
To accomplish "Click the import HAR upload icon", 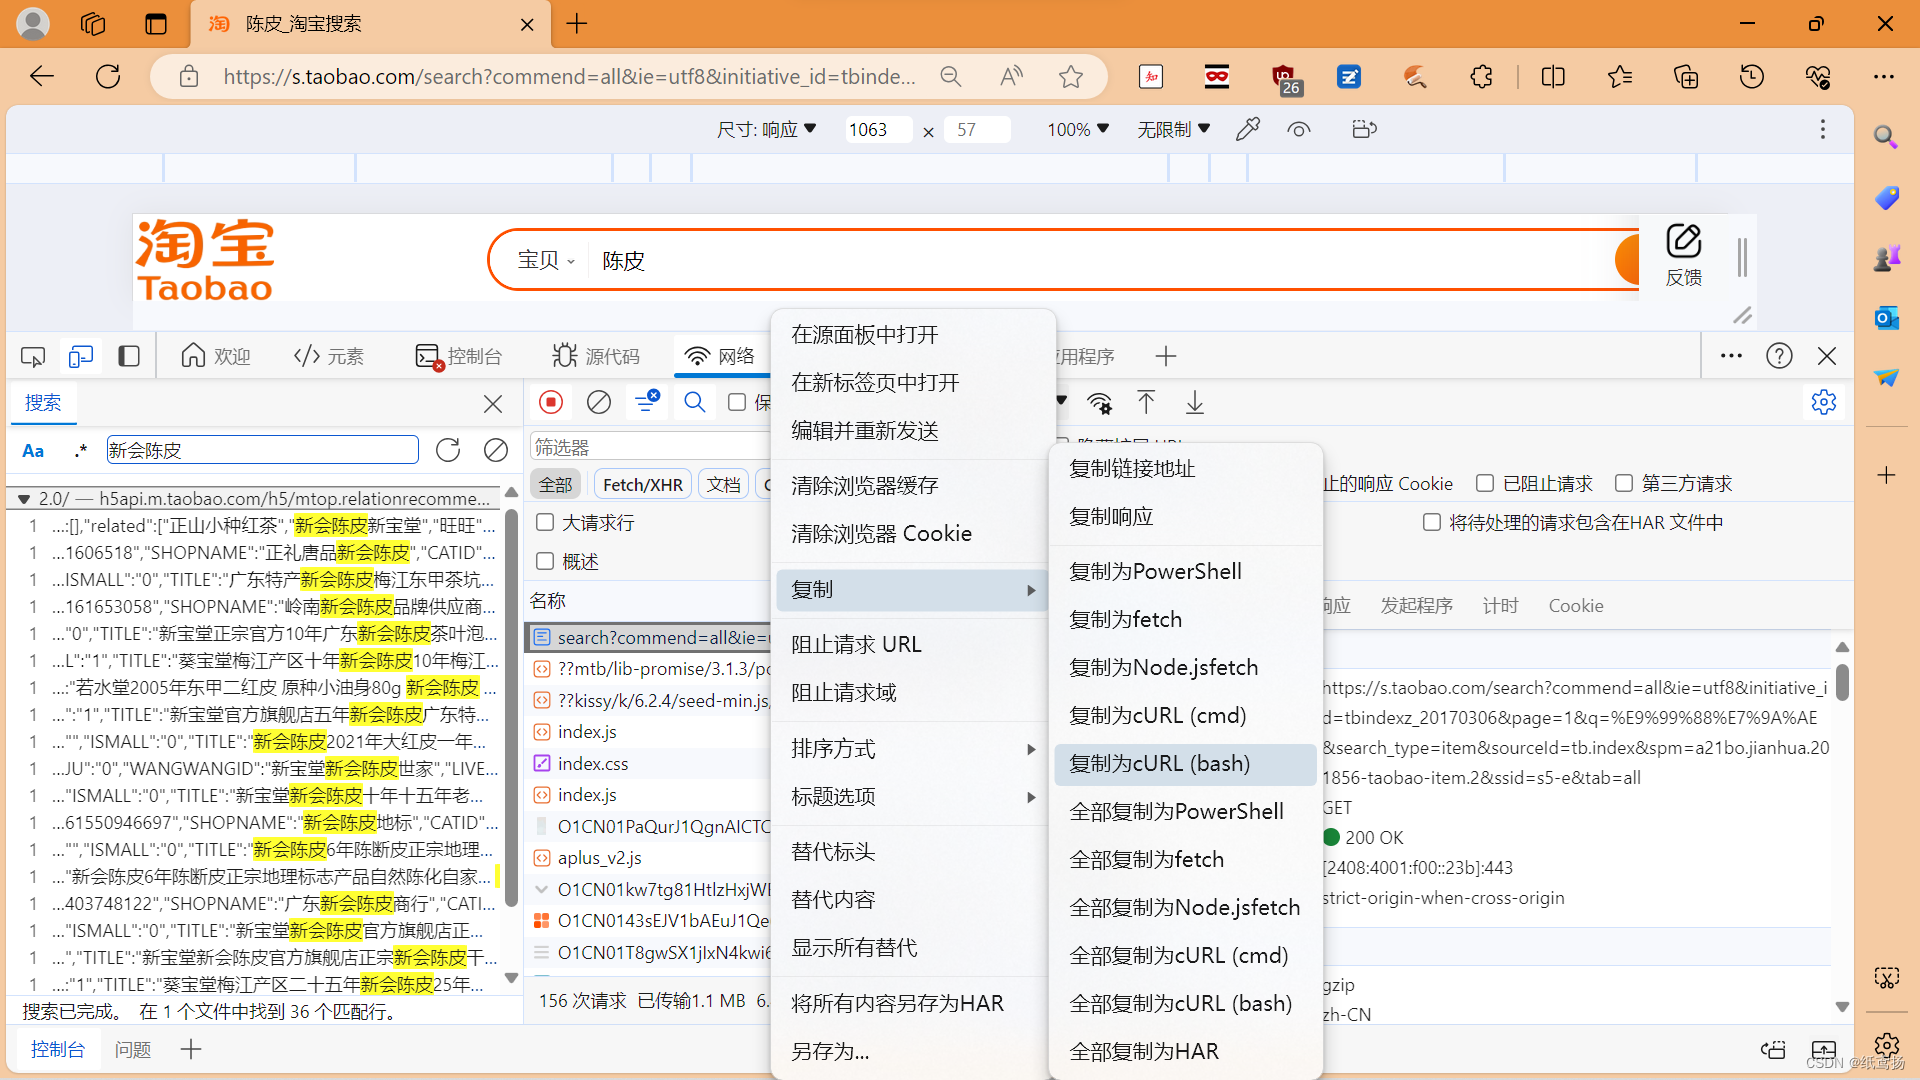I will tap(1146, 403).
